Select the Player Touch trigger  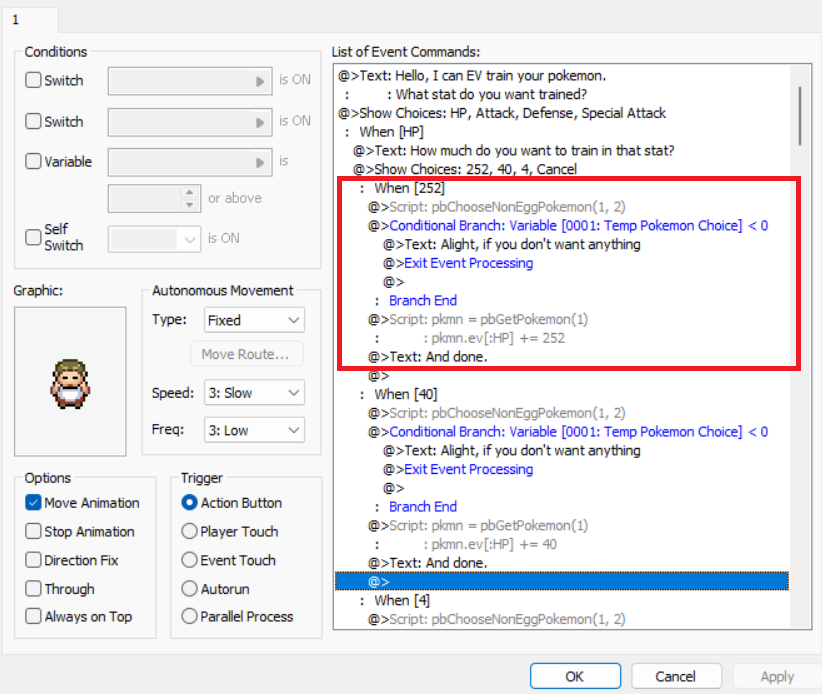pyautogui.click(x=189, y=531)
